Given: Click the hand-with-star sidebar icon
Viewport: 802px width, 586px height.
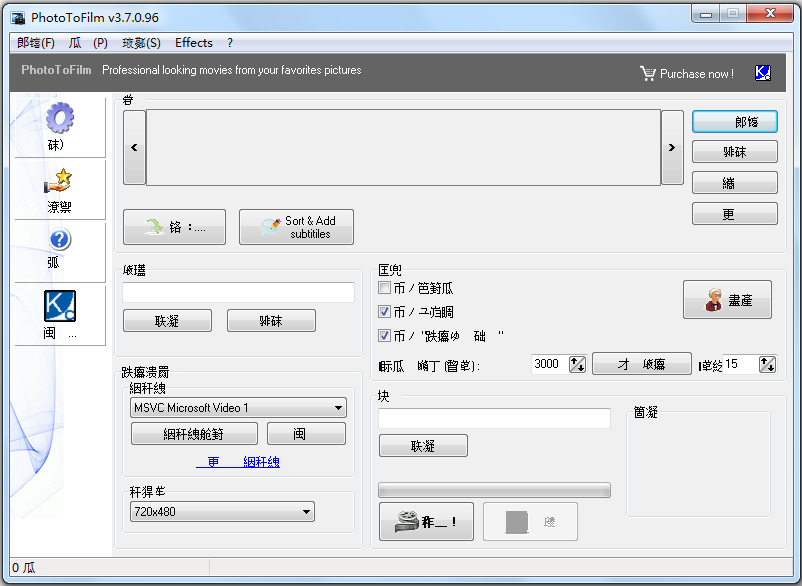Looking at the screenshot, I should [59, 181].
